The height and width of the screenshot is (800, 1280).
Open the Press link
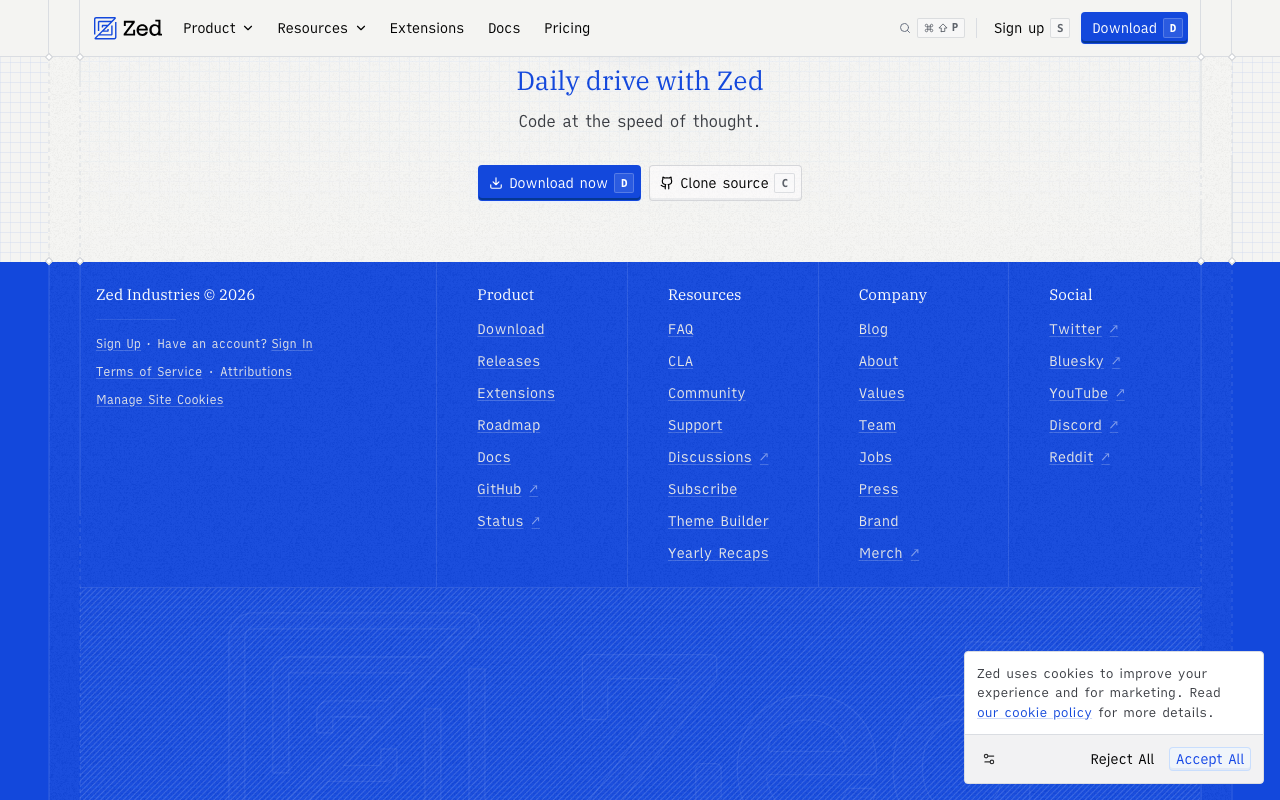[878, 489]
